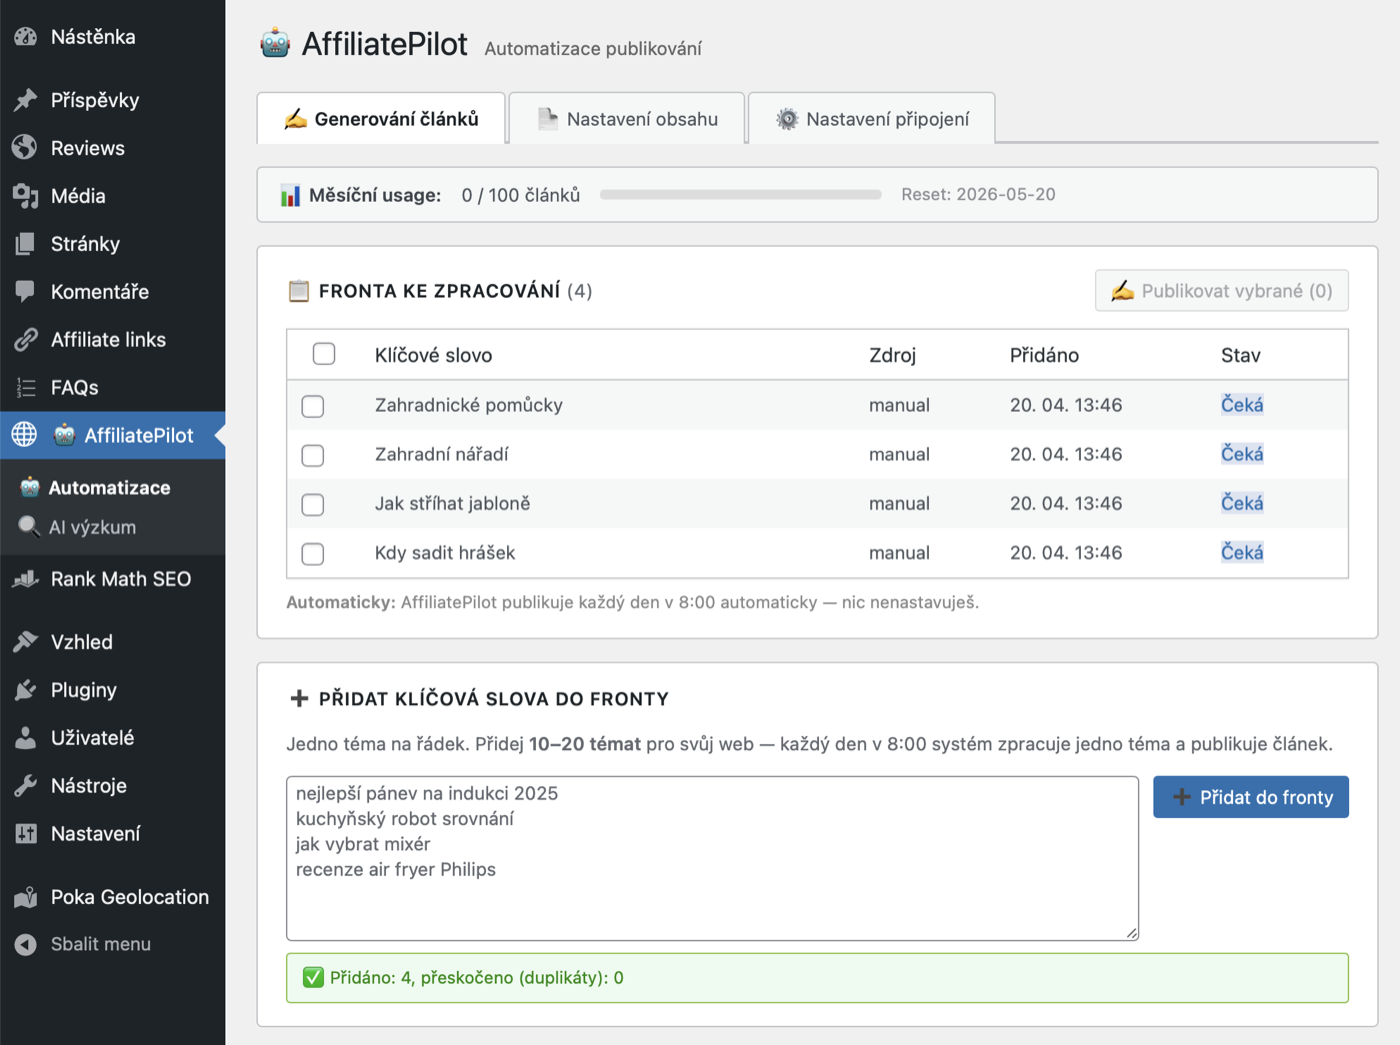
Task: Click the Příspěvky pushpin icon
Action: (26, 100)
